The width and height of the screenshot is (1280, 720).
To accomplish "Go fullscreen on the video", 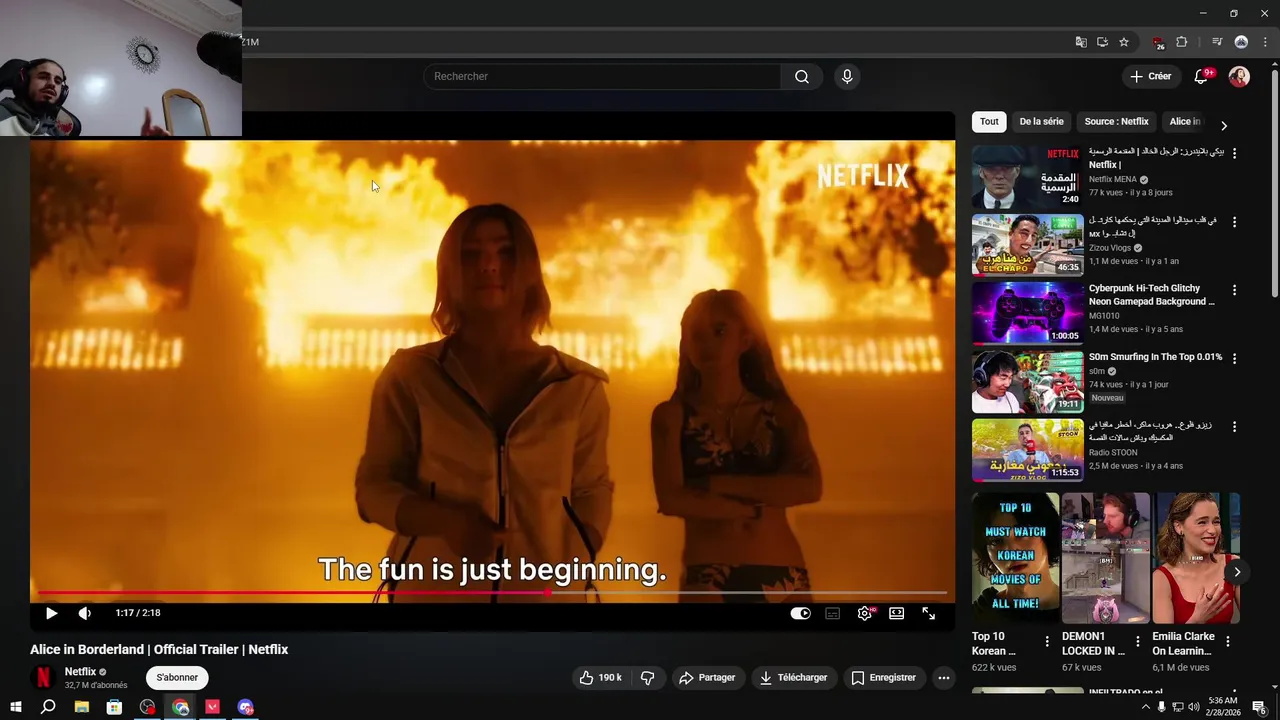I will point(929,613).
